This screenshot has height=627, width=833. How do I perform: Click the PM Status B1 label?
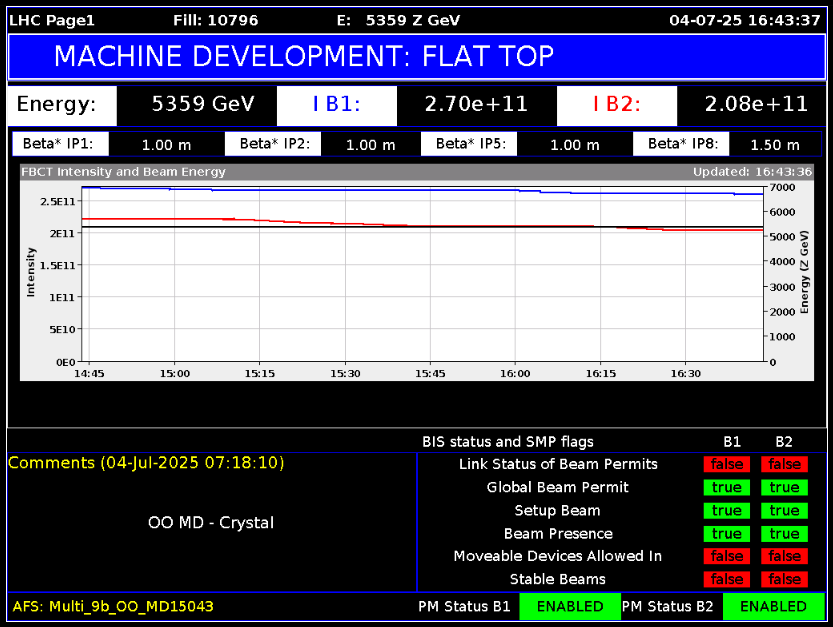tap(464, 606)
